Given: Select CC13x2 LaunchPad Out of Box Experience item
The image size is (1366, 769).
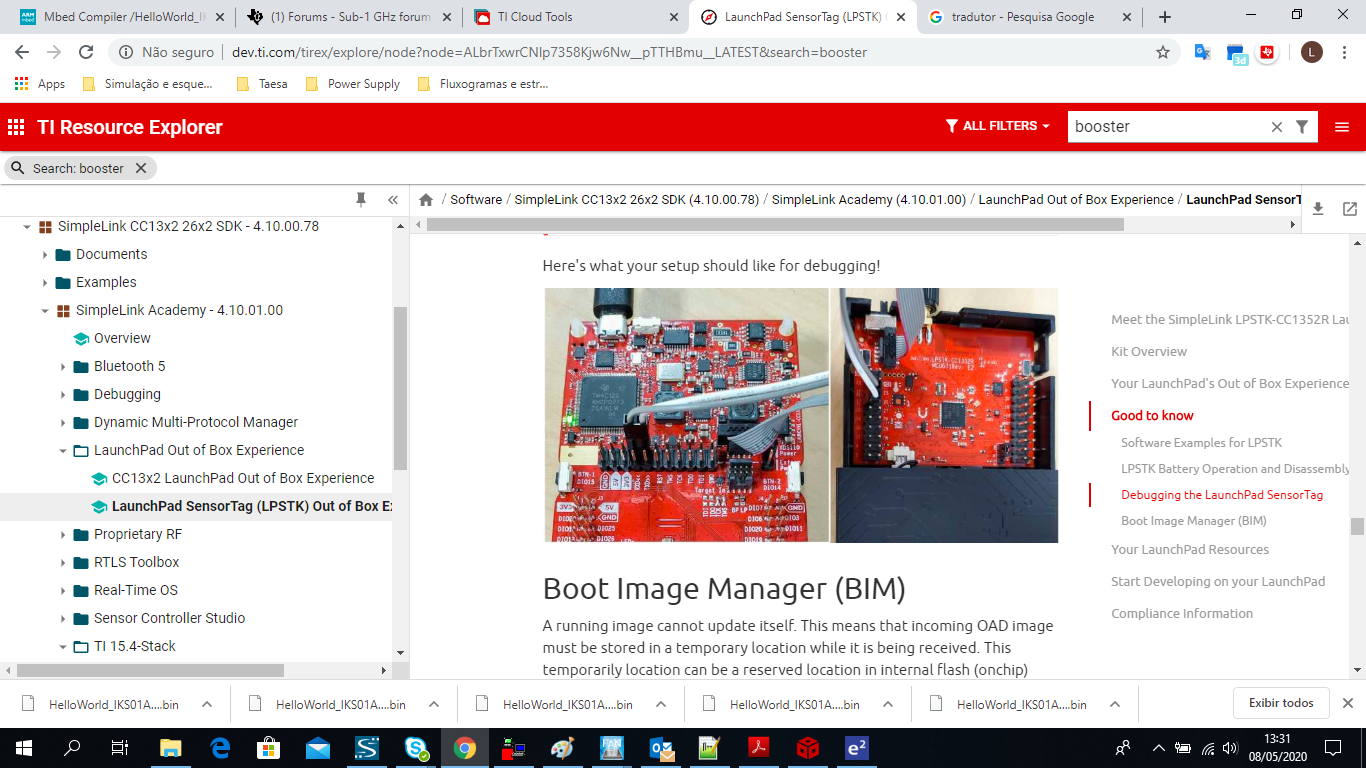Looking at the screenshot, I should click(x=243, y=478).
